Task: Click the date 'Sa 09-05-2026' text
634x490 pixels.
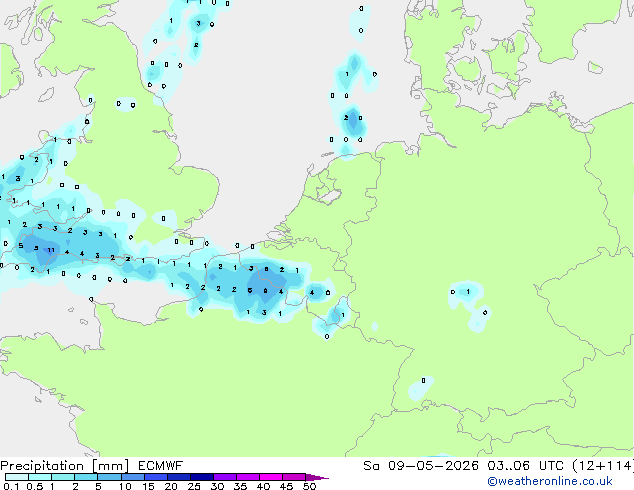Action: [x=421, y=466]
